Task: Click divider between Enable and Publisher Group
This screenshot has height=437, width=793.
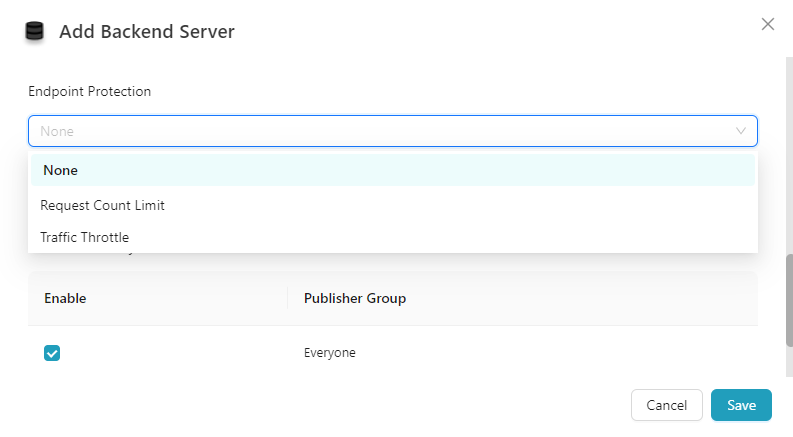Action: pos(288,298)
